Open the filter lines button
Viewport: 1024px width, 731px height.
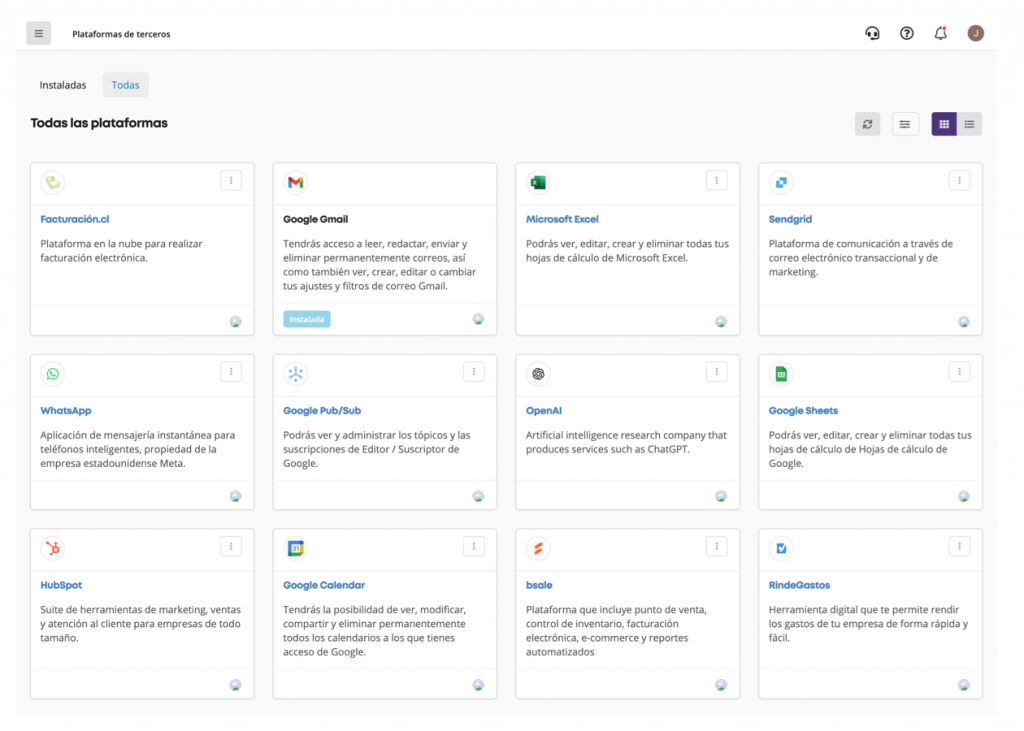(x=904, y=124)
